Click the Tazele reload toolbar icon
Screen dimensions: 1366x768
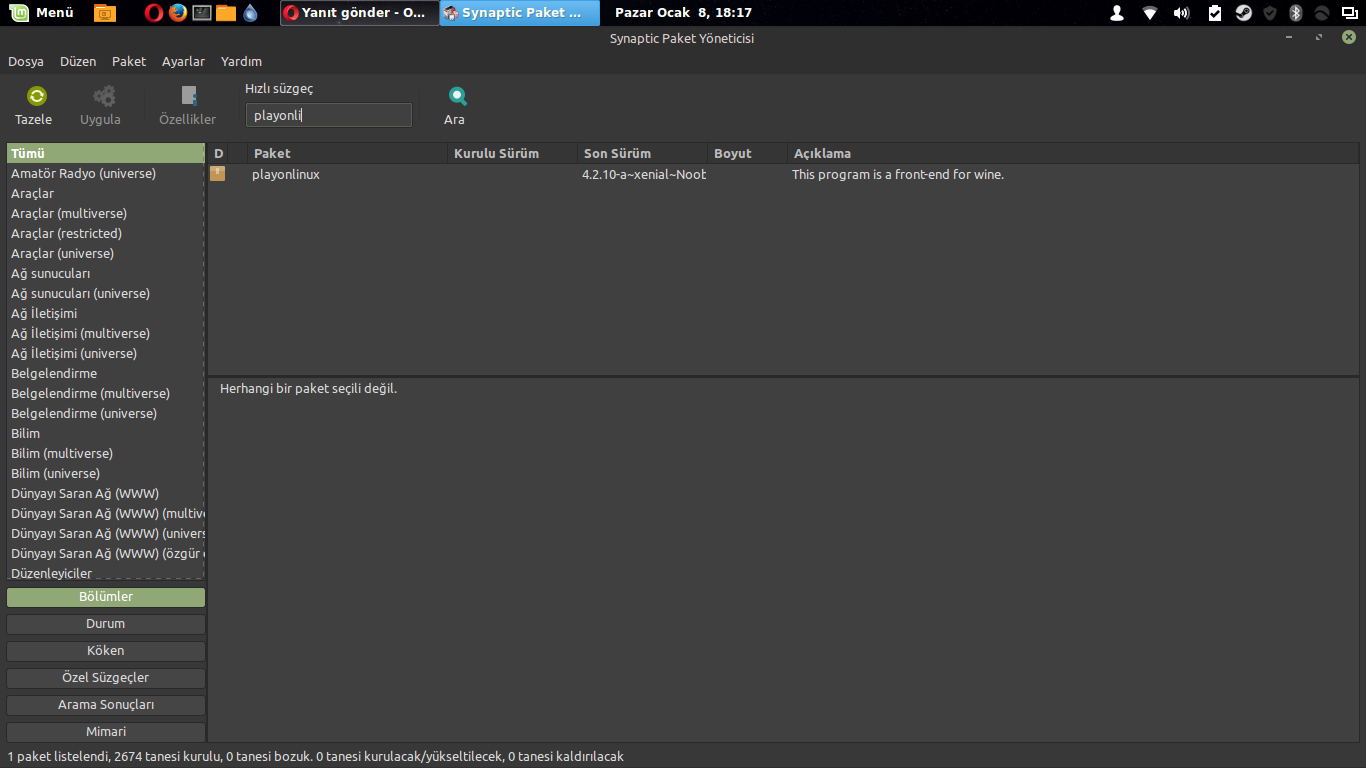pyautogui.click(x=37, y=96)
